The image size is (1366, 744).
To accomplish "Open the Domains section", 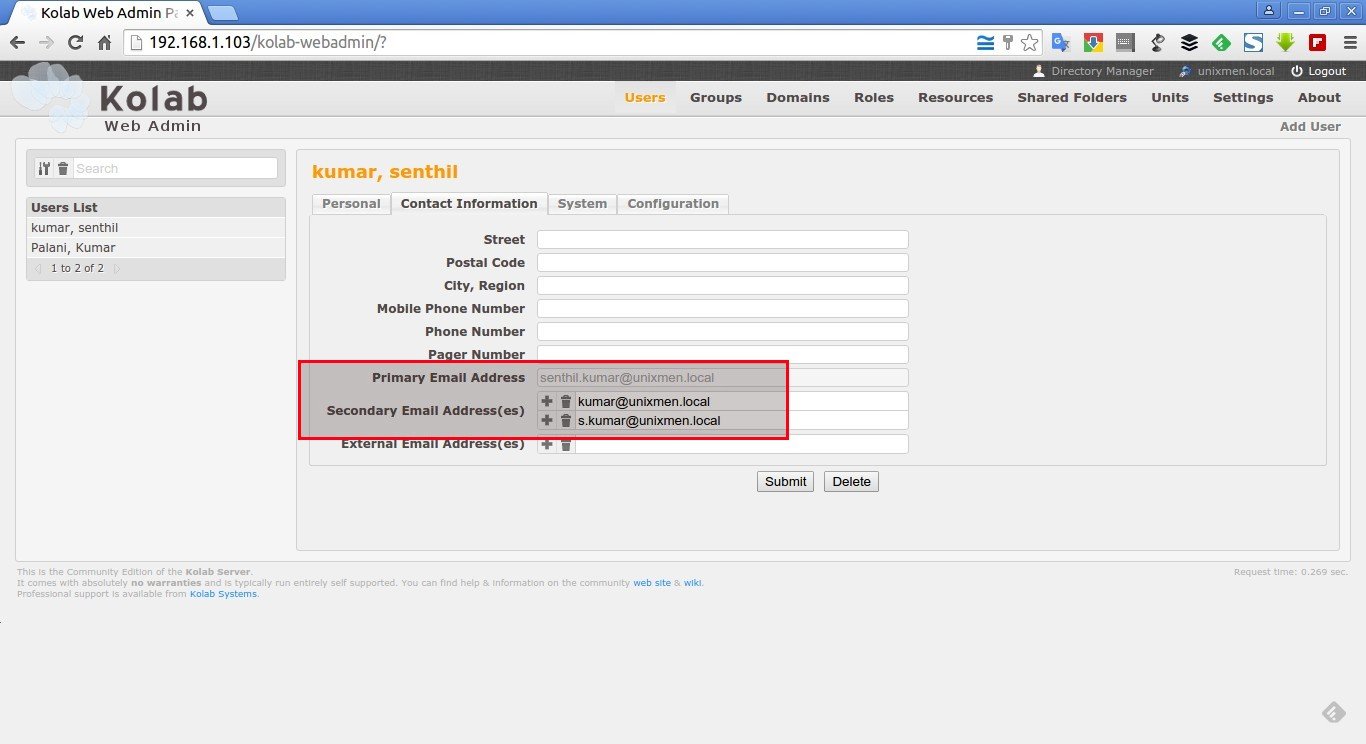I will coord(798,98).
